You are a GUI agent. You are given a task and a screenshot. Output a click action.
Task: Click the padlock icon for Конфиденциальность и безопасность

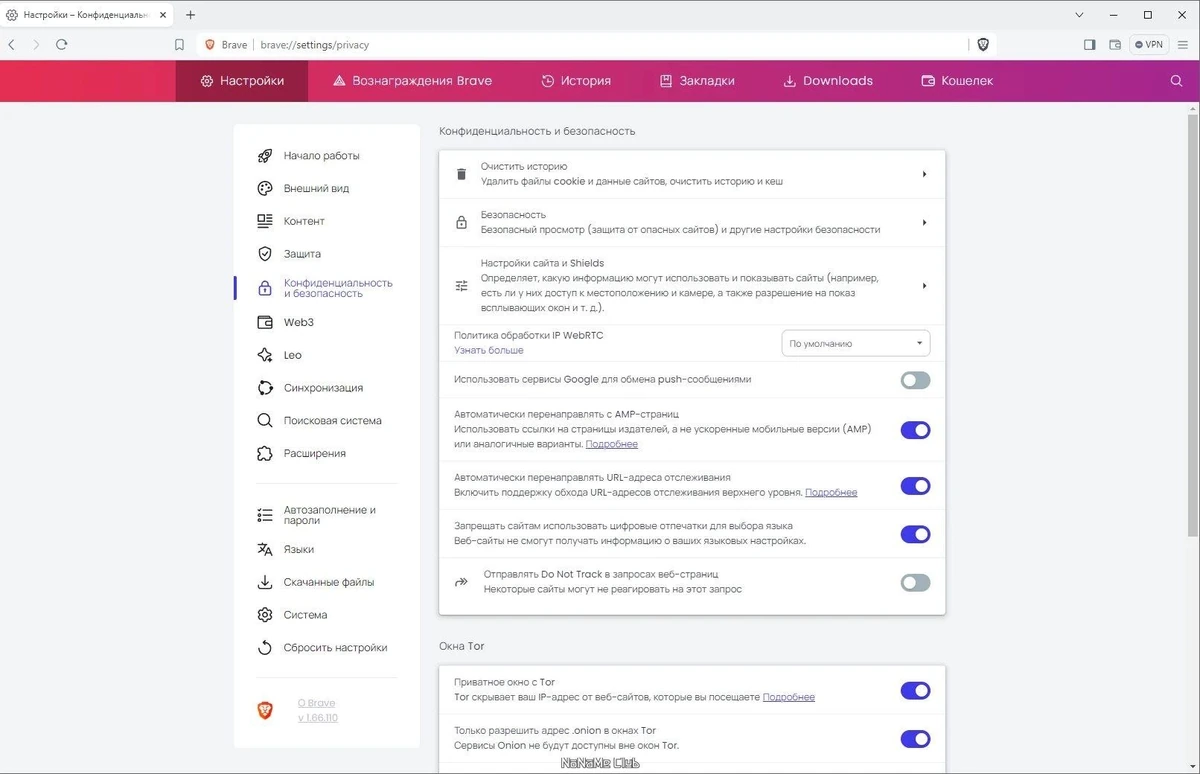click(x=265, y=288)
